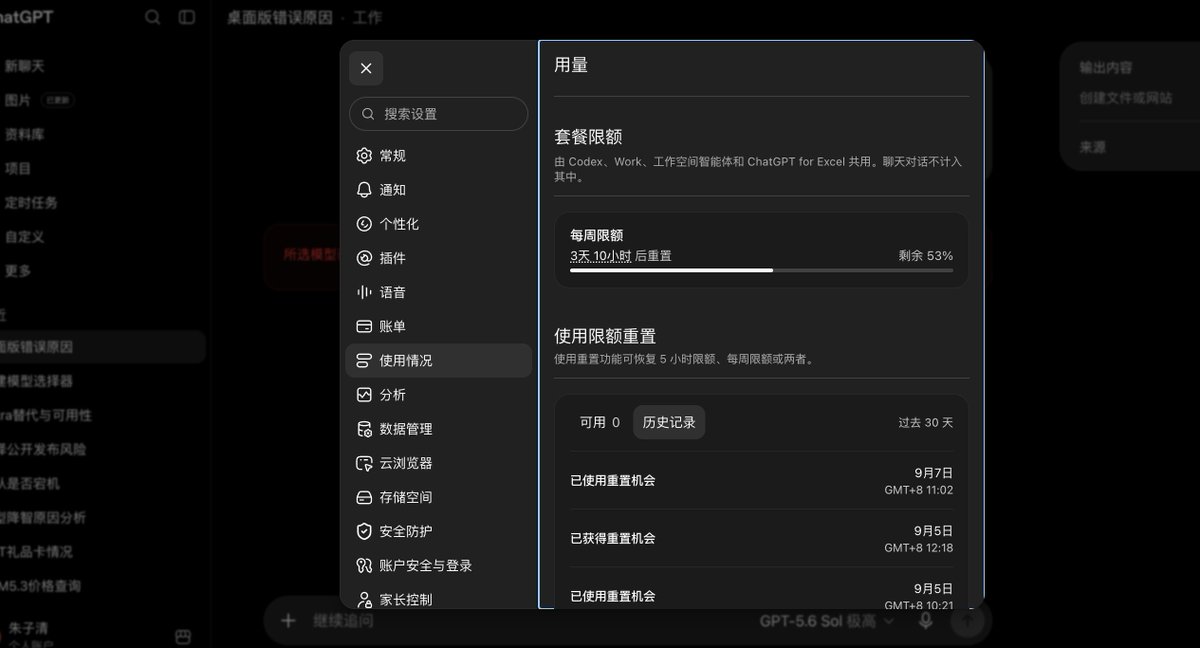Open the 存储空间 settings section

pyautogui.click(x=438, y=497)
